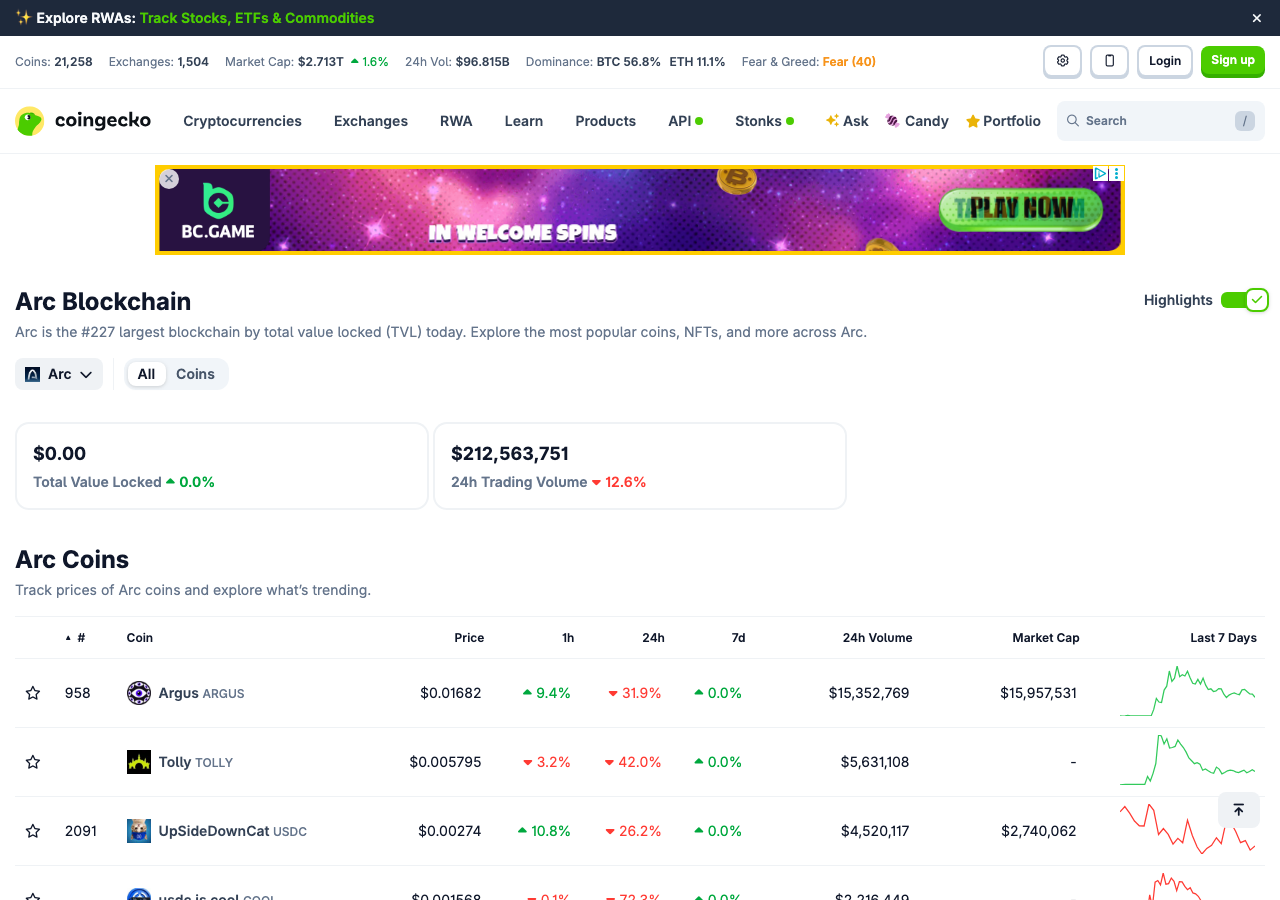
Task: Click UpSideDownCat market cap $2,740,062
Action: pos(1039,831)
